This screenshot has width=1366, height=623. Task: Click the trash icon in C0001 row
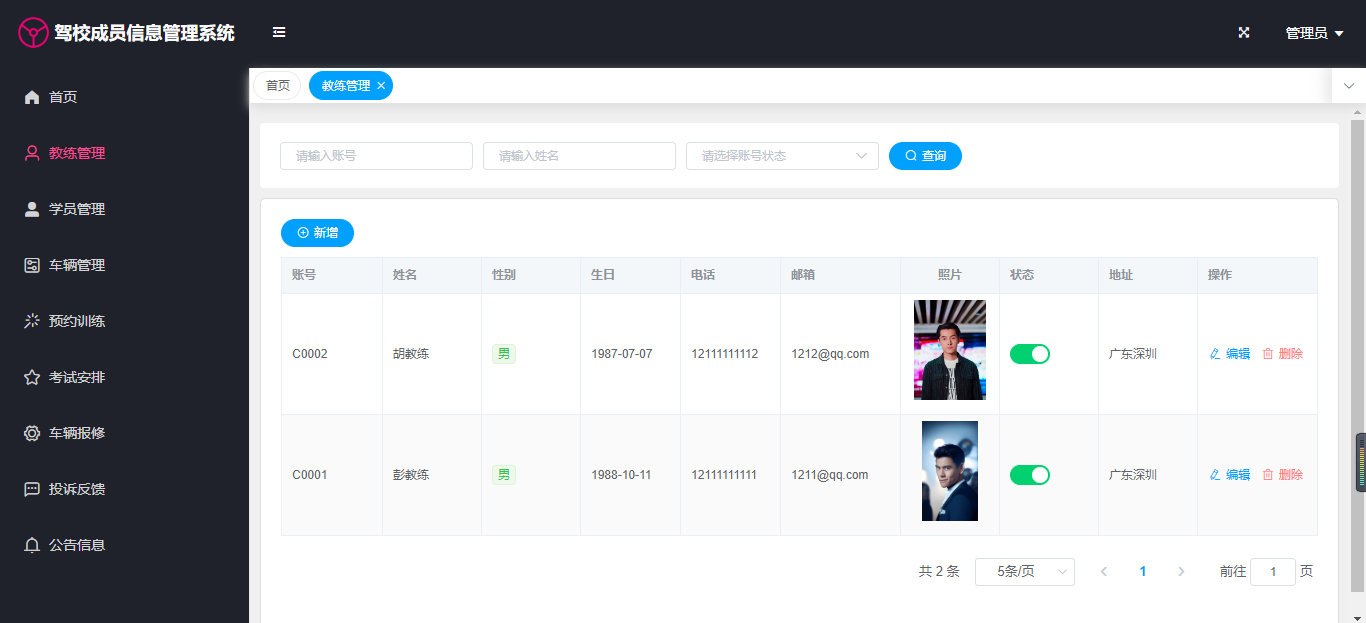coord(1268,475)
